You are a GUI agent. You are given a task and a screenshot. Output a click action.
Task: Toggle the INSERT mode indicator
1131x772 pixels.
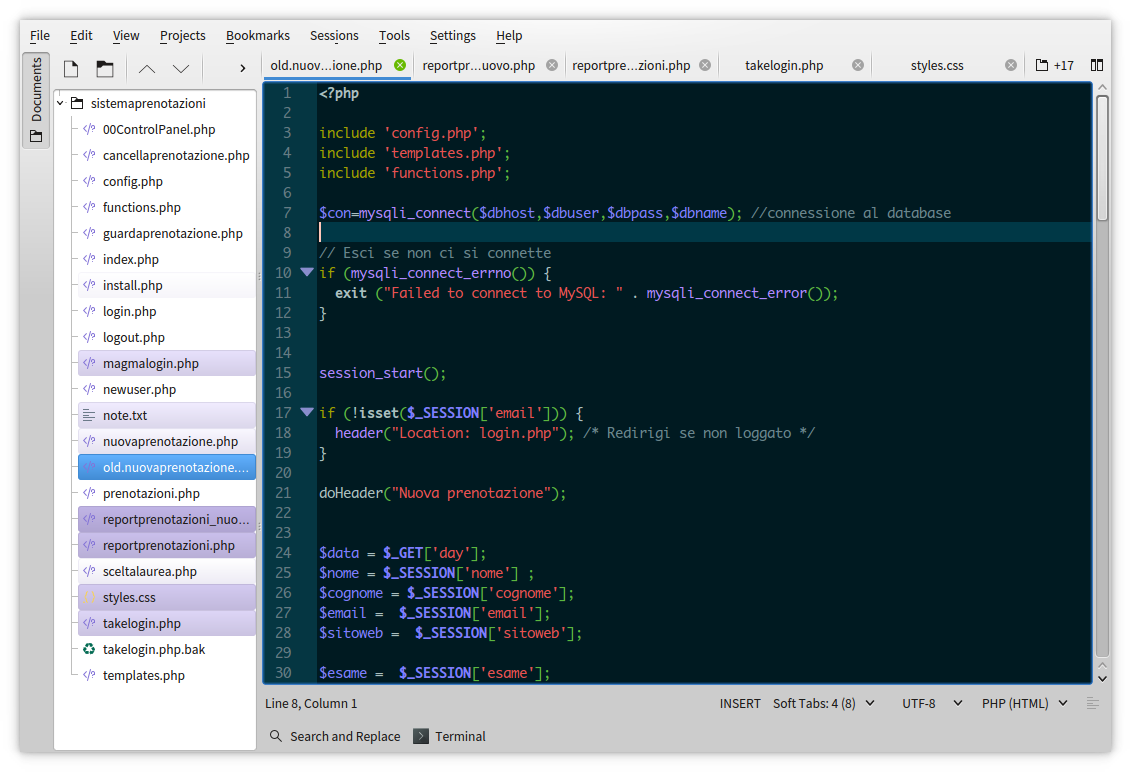740,703
